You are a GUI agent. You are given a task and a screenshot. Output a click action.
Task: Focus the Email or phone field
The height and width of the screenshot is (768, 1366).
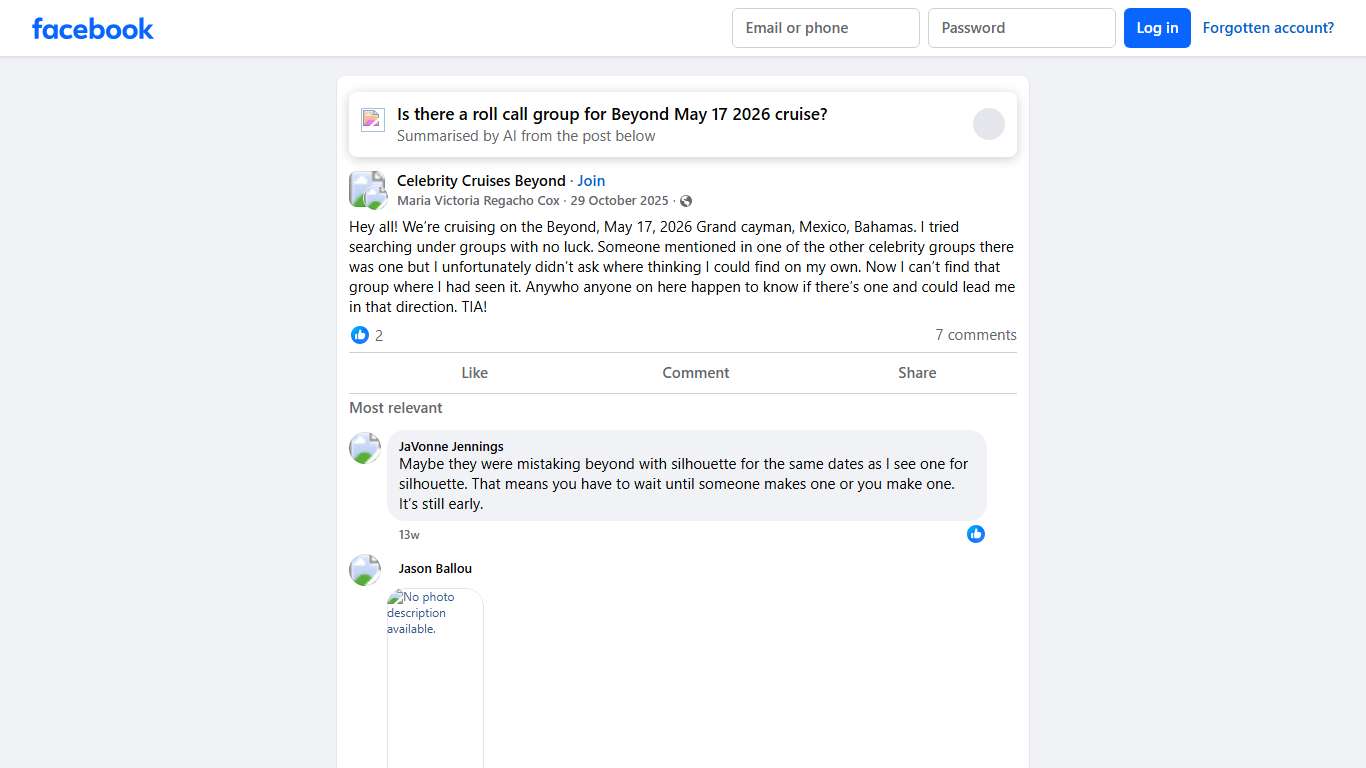point(825,28)
